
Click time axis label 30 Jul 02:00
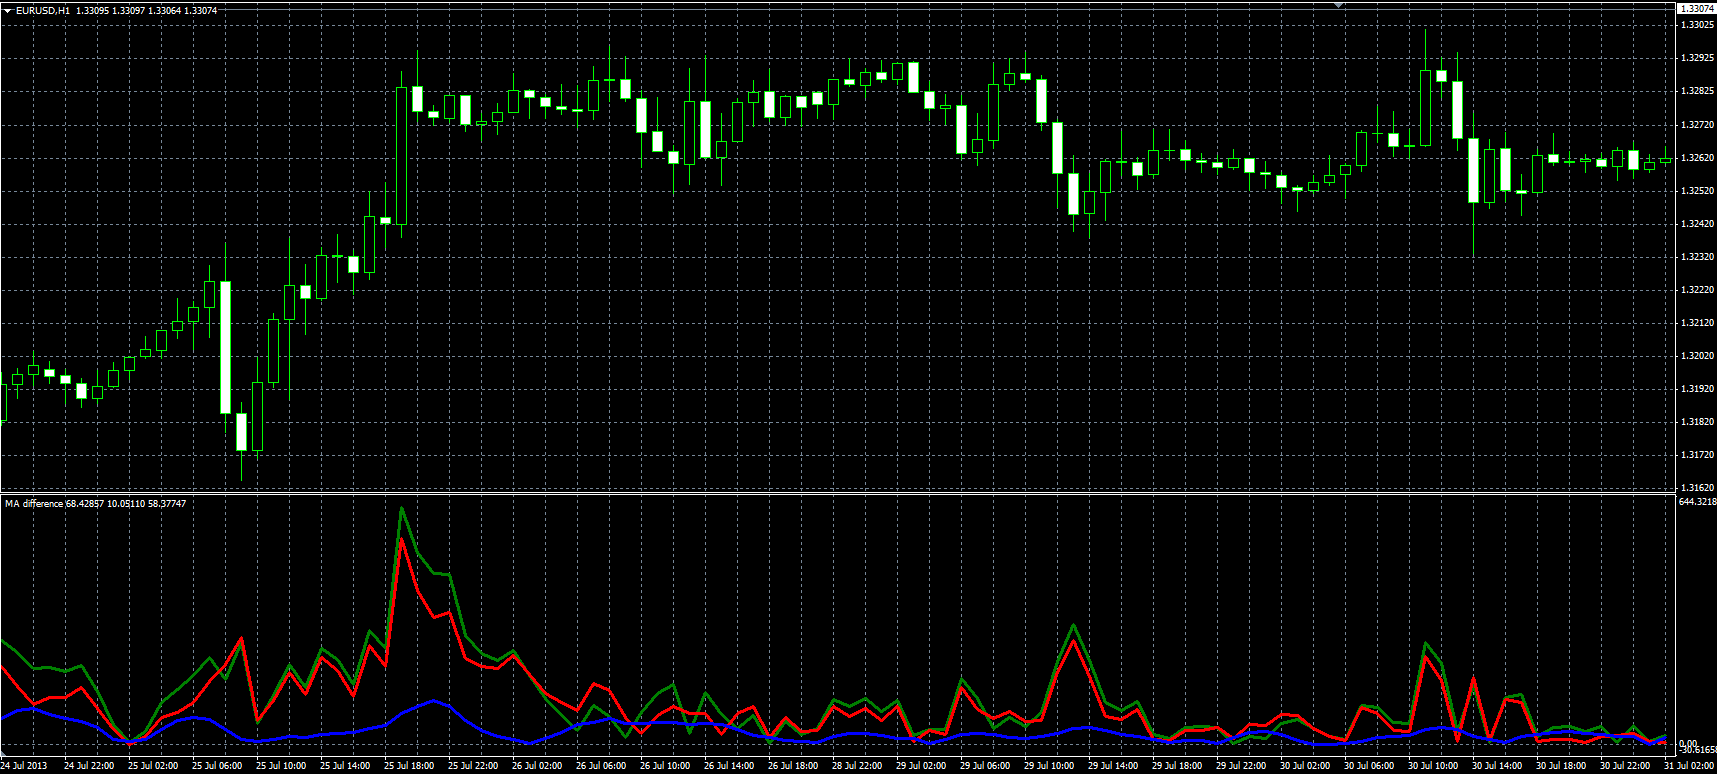click(1305, 766)
